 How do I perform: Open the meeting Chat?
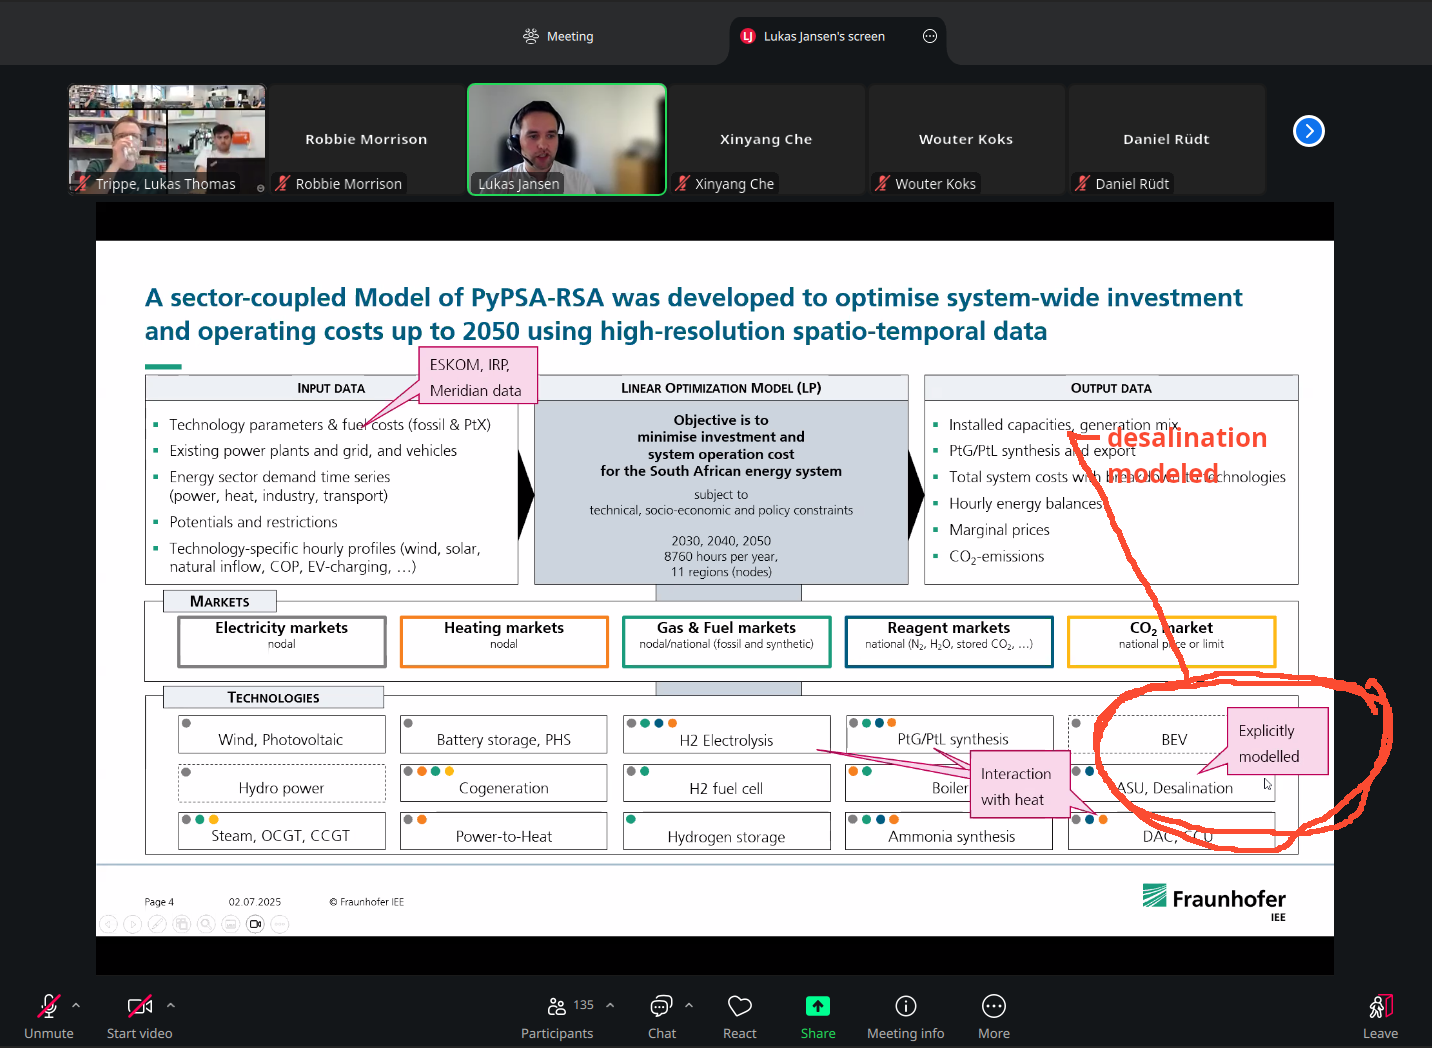pos(661,1016)
